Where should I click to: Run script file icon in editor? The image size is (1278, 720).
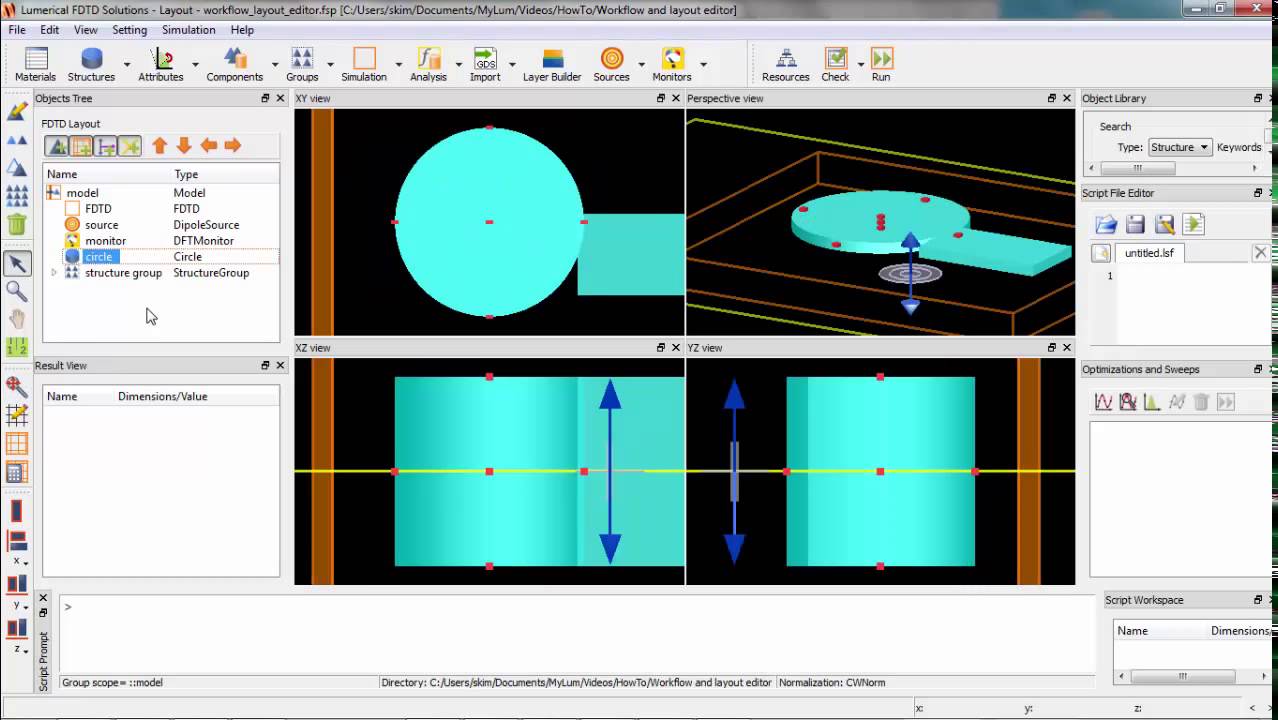click(x=1193, y=224)
